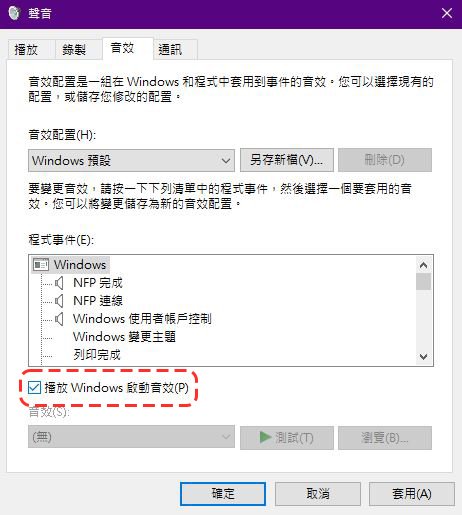
Task: Switch to the 錄製 tab
Action: pyautogui.click(x=75, y=50)
